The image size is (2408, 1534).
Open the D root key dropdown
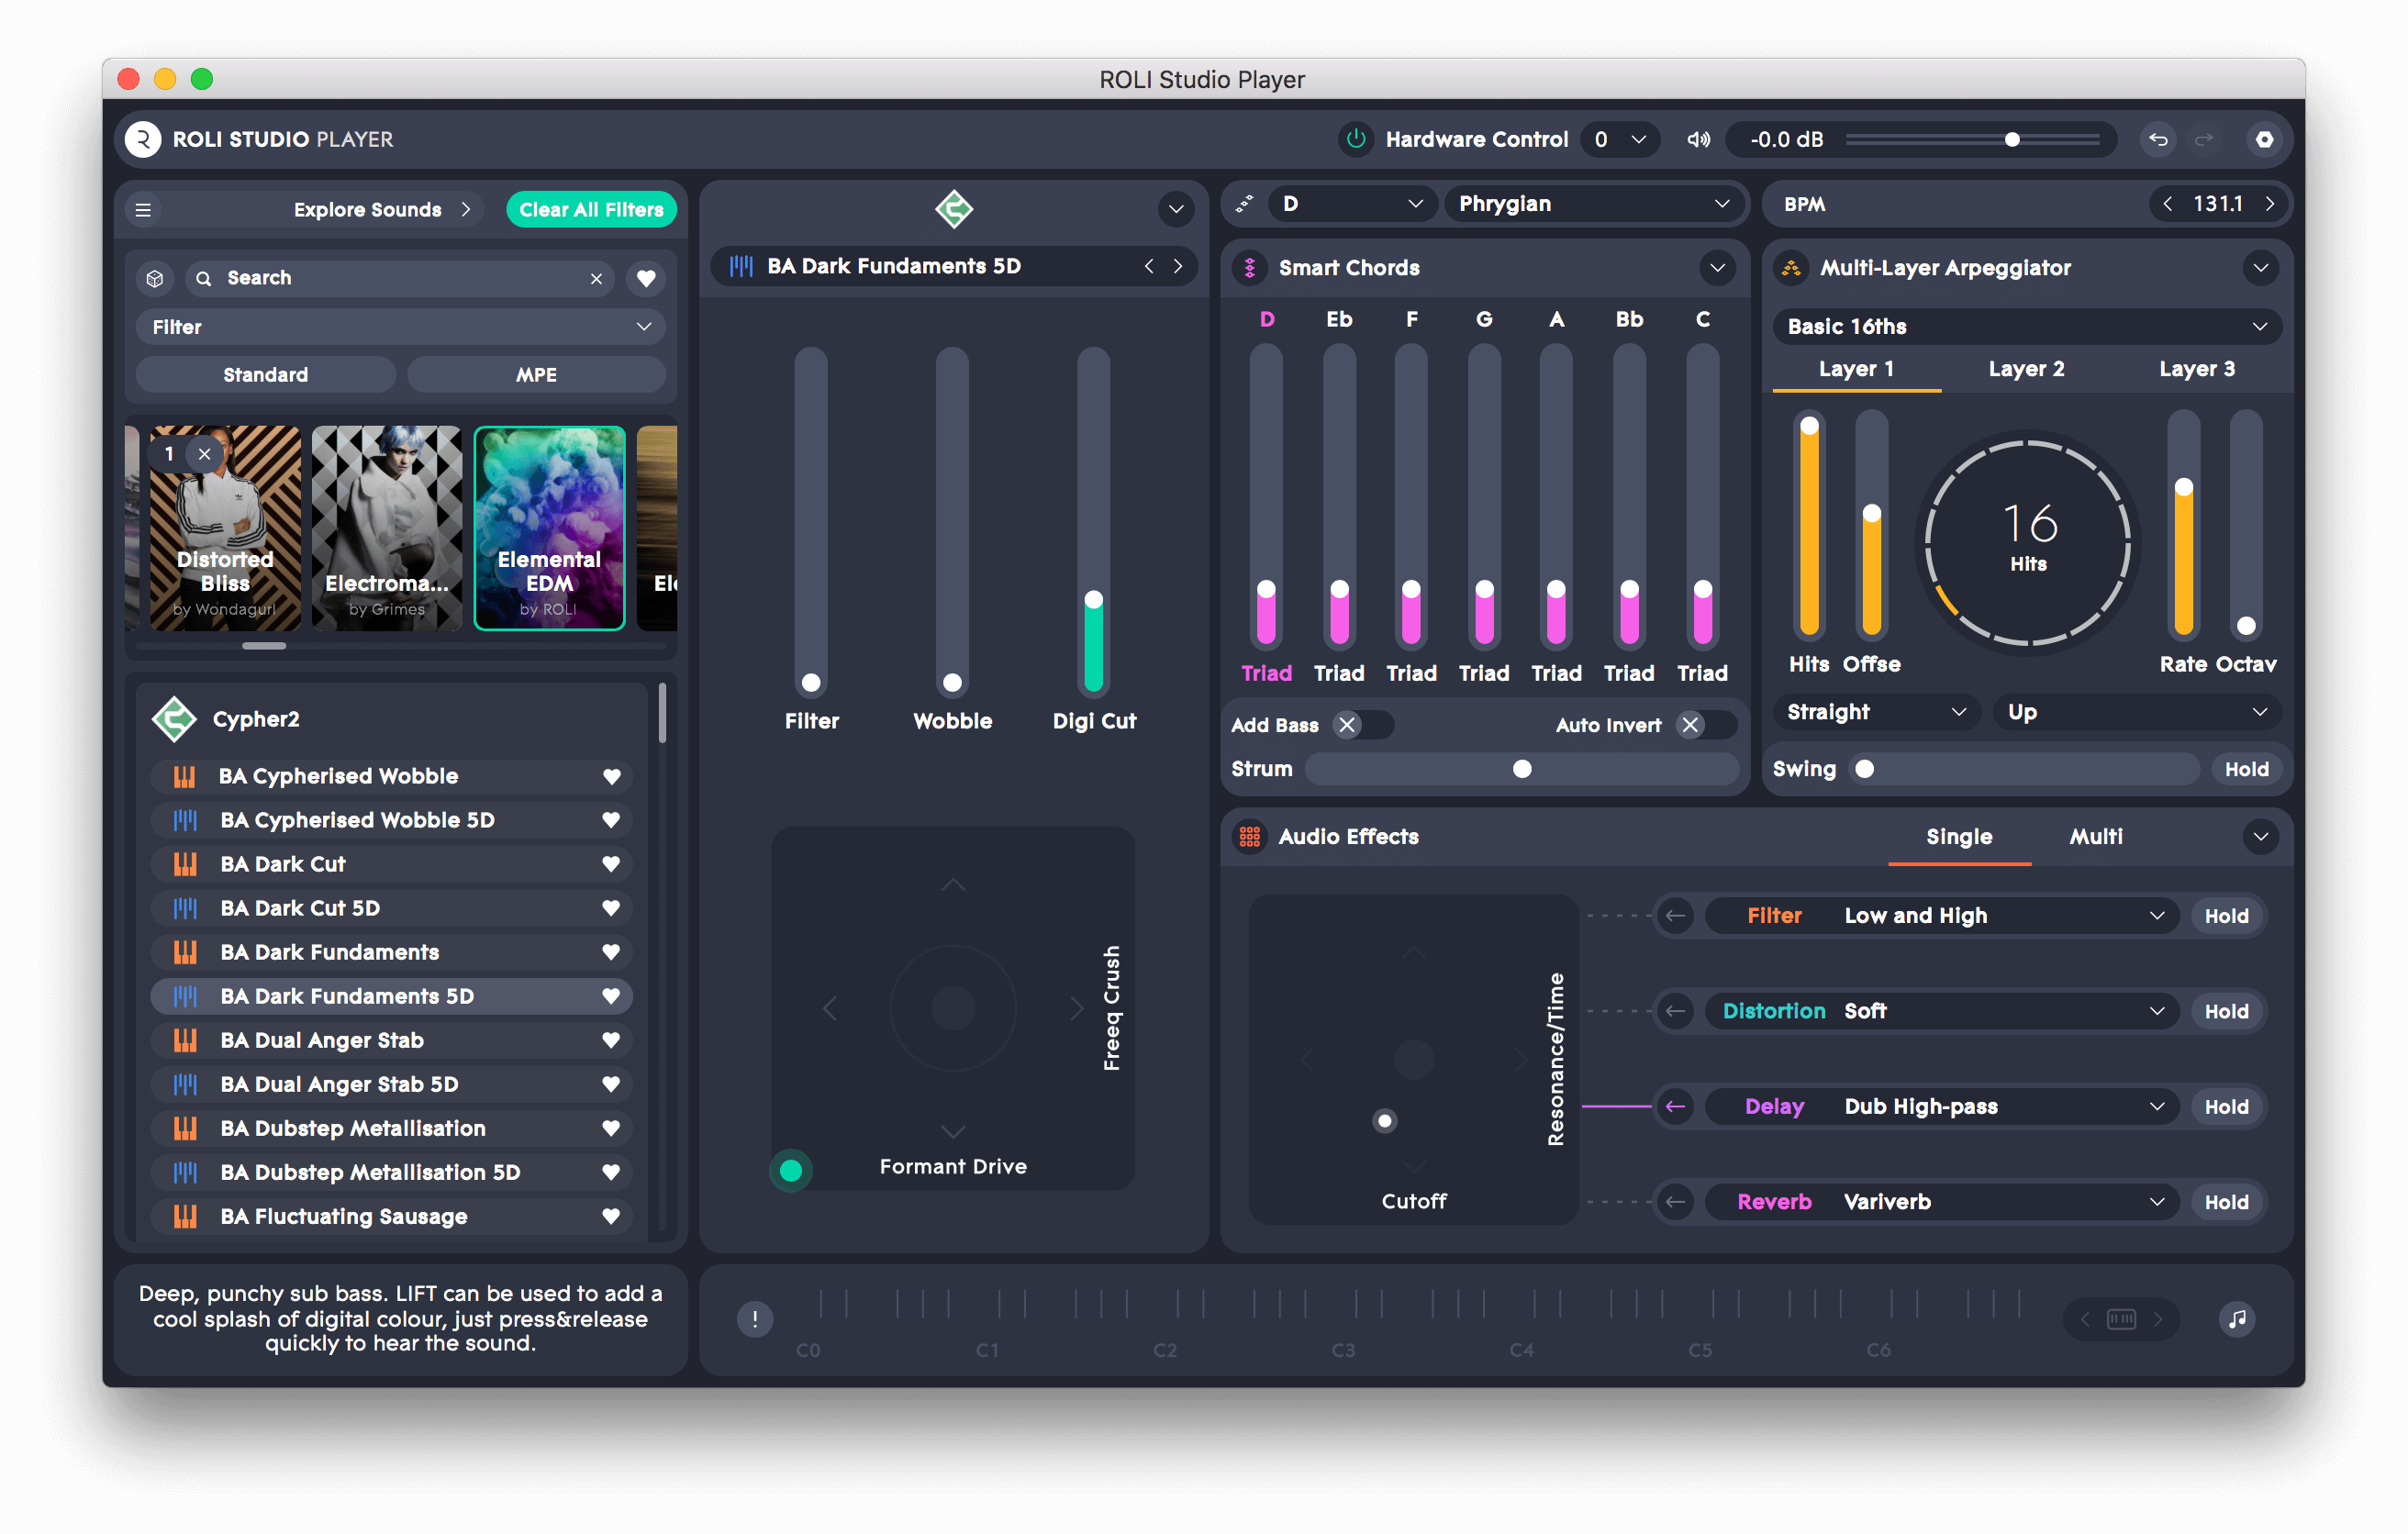pos(1353,204)
